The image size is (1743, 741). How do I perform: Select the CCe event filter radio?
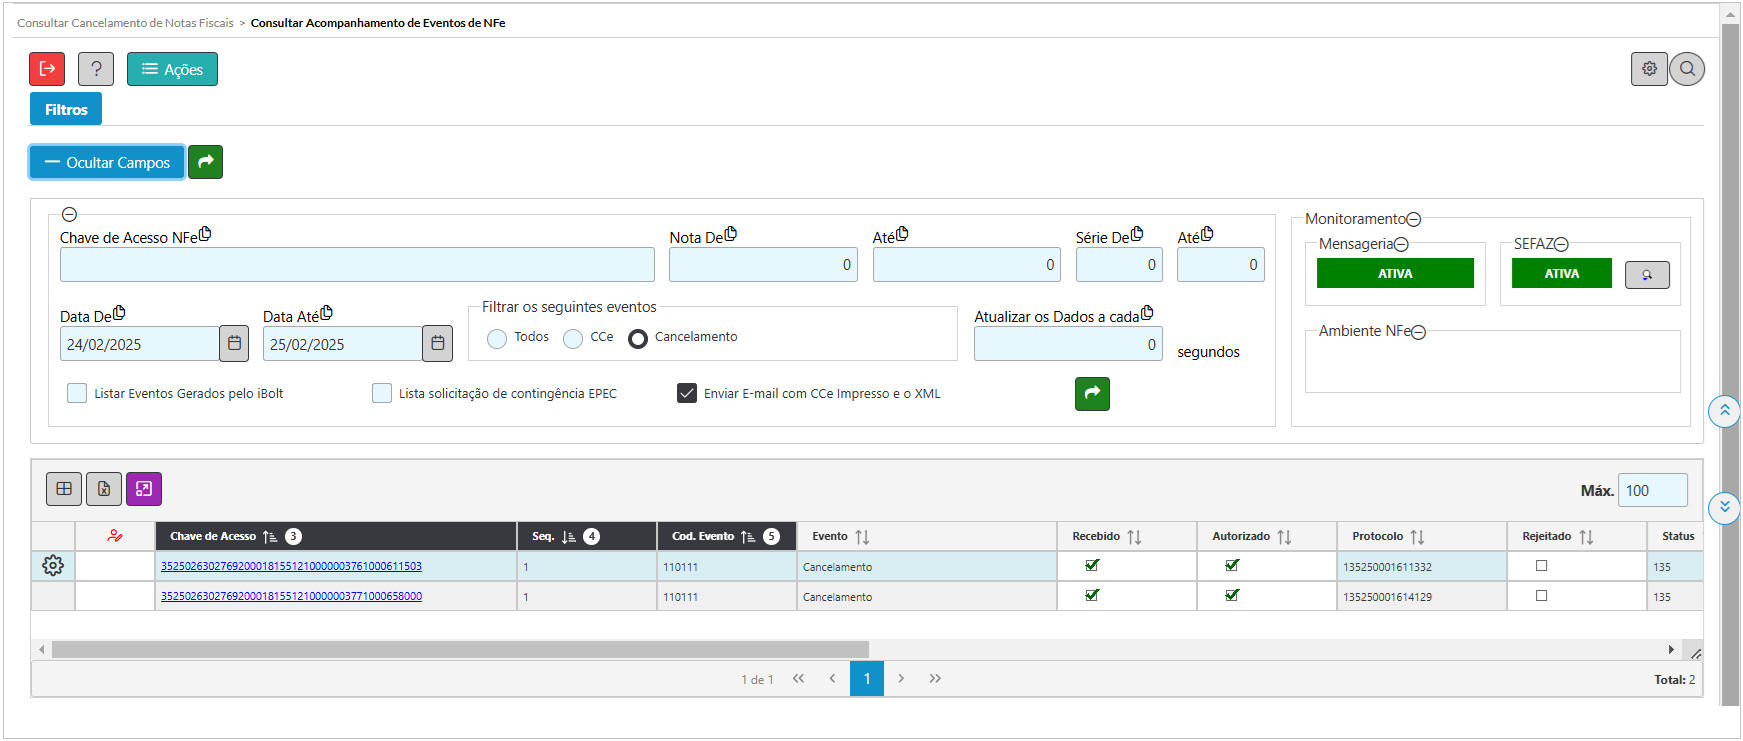click(573, 339)
